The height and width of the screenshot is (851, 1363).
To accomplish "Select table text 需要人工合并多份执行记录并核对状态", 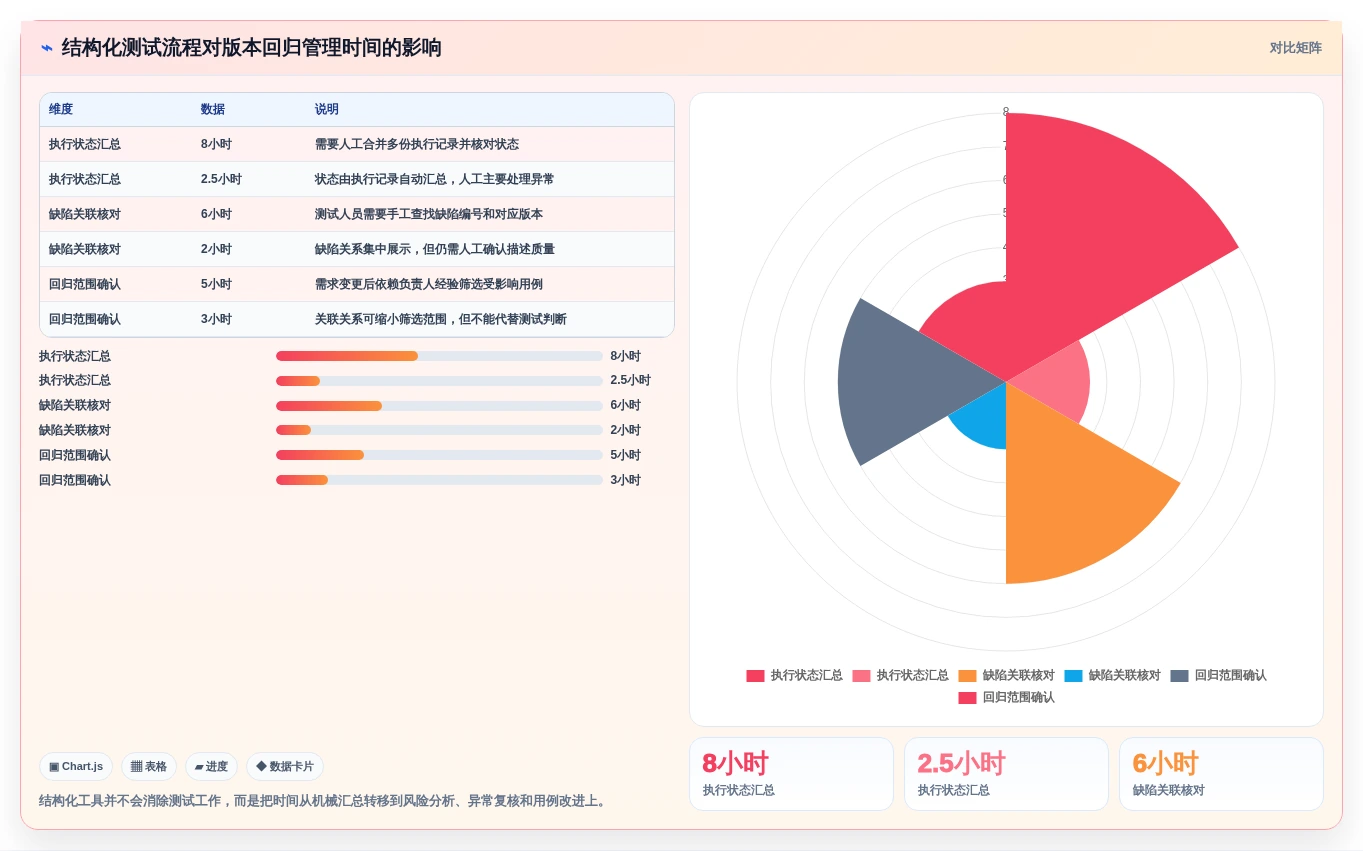I will [x=417, y=145].
